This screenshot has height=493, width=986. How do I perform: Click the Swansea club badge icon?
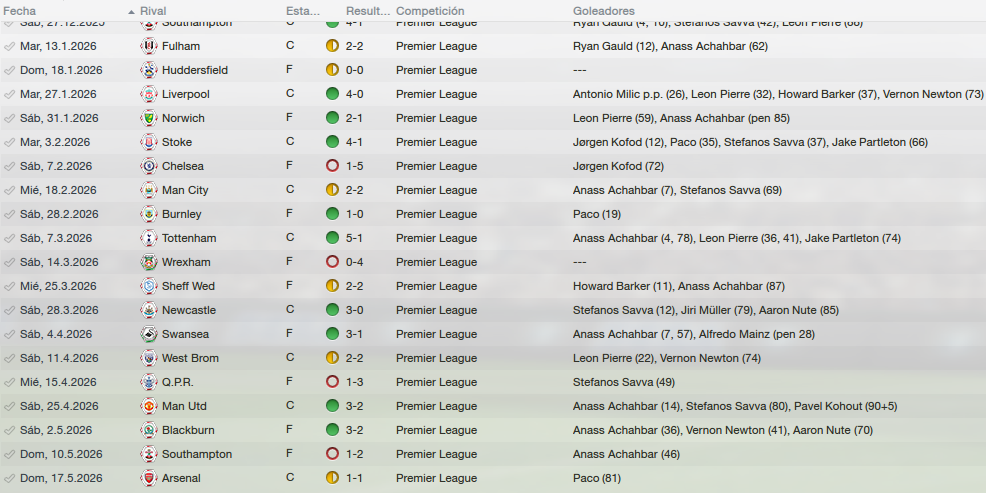[148, 334]
